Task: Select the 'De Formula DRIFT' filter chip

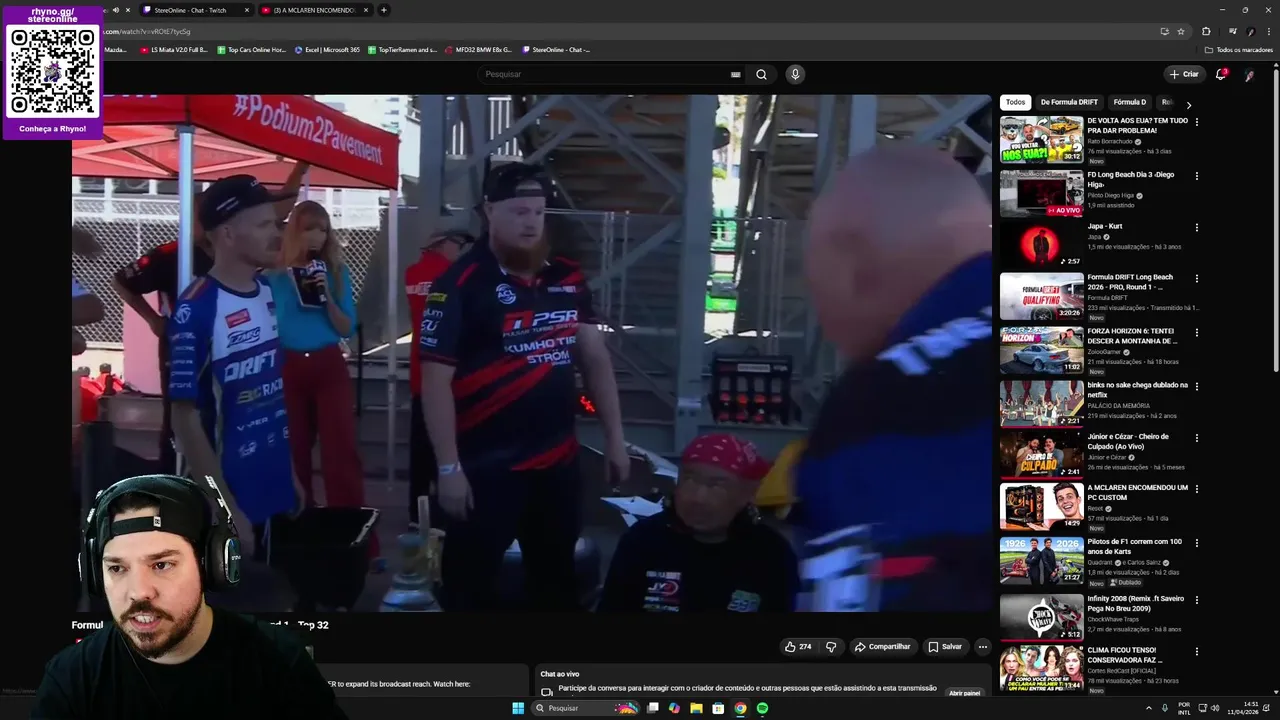Action: click(x=1069, y=102)
